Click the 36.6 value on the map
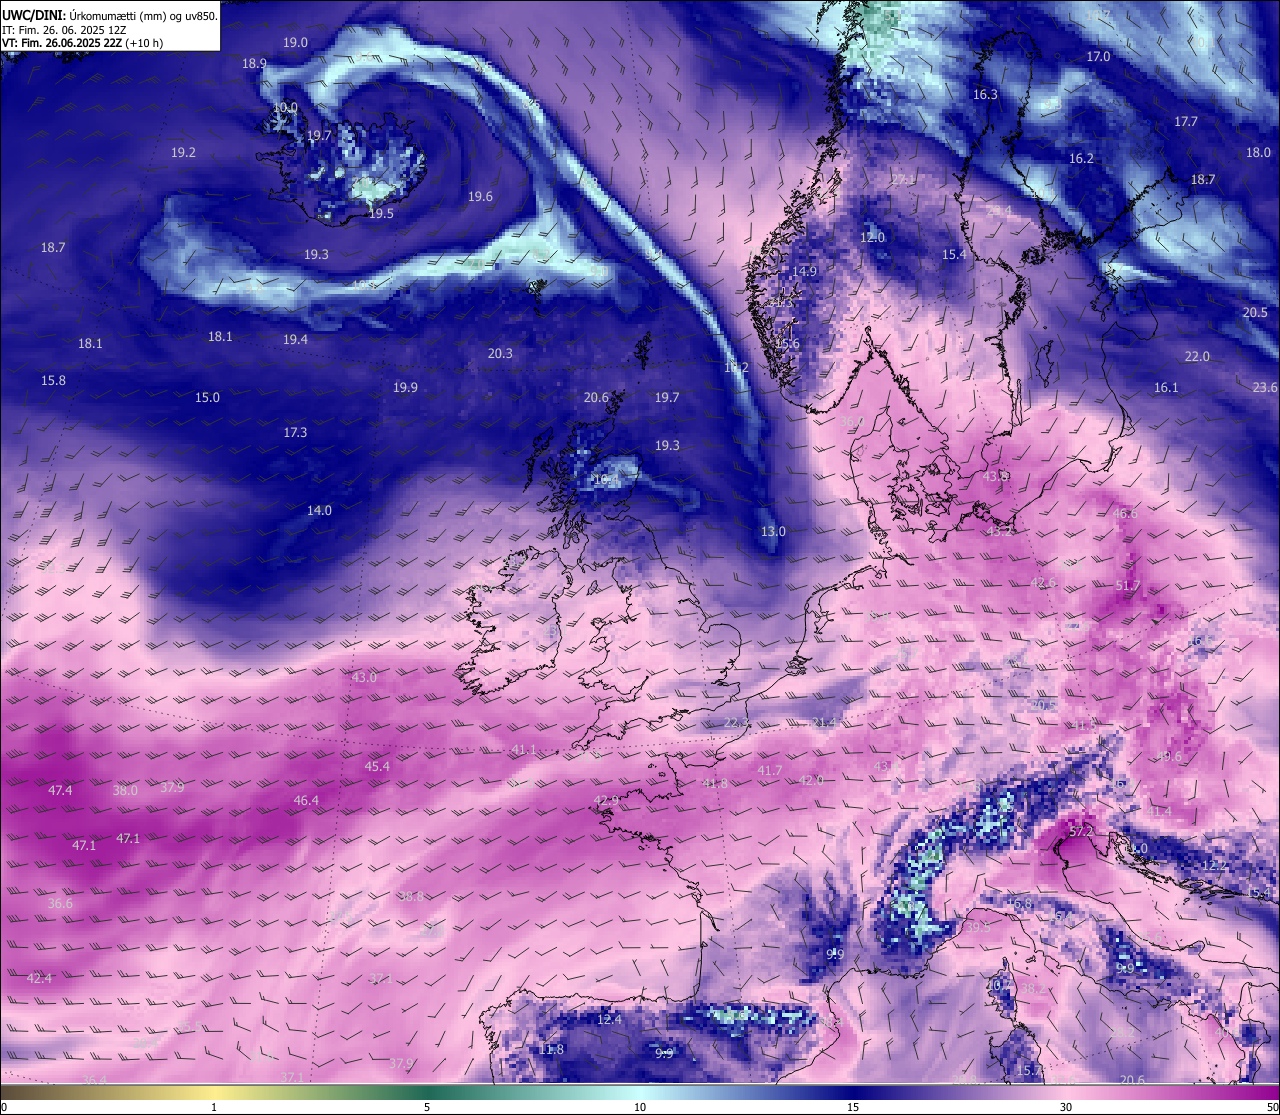This screenshot has height=1115, width=1280. tap(60, 903)
